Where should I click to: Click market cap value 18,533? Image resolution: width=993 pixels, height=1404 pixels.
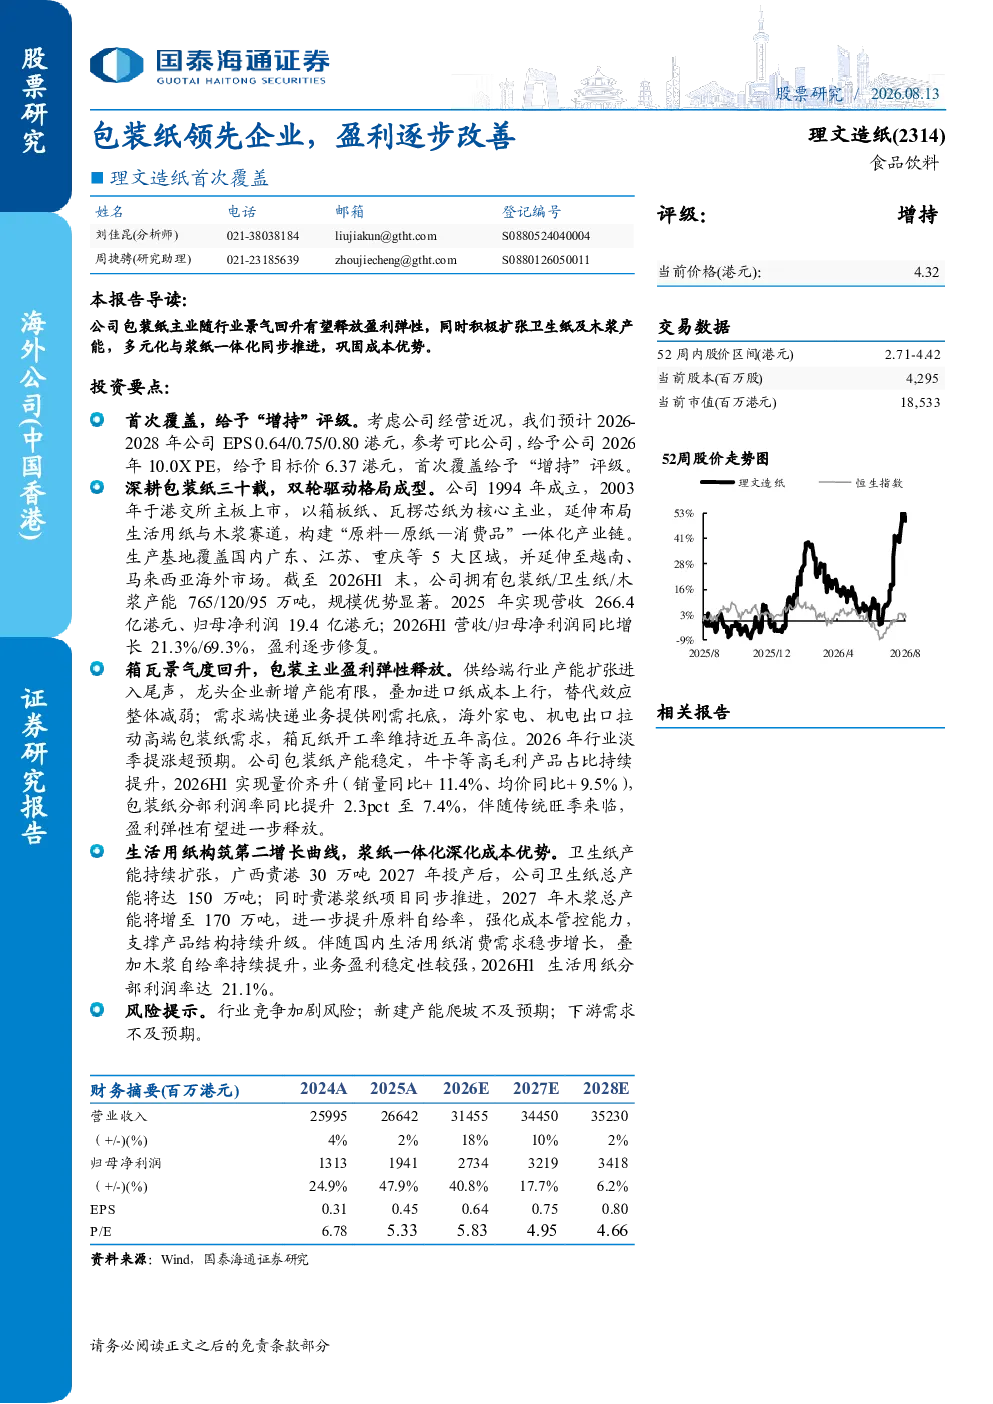point(920,403)
